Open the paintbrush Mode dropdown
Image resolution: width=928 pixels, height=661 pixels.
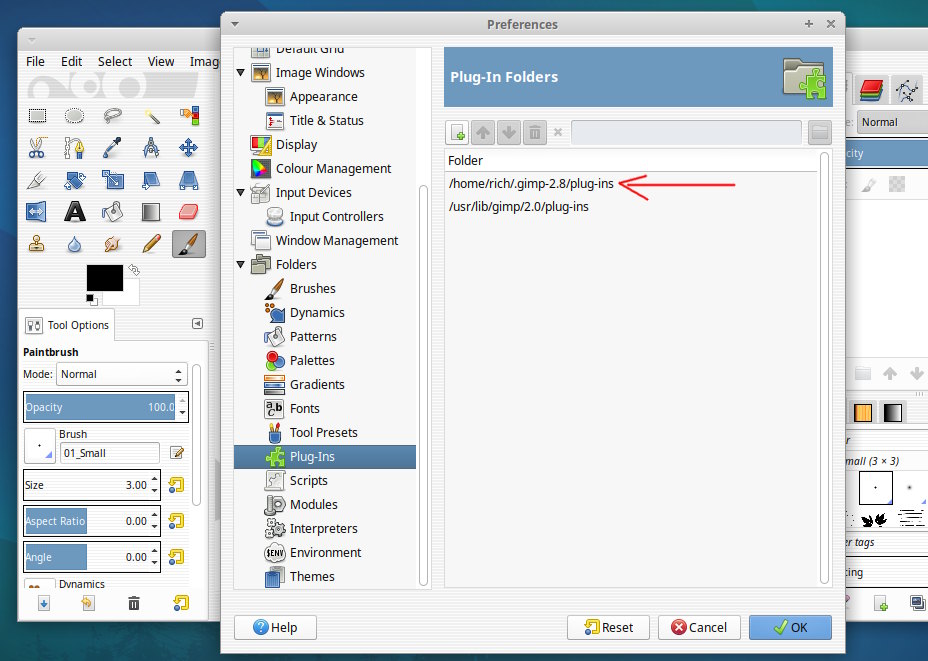click(x=122, y=374)
